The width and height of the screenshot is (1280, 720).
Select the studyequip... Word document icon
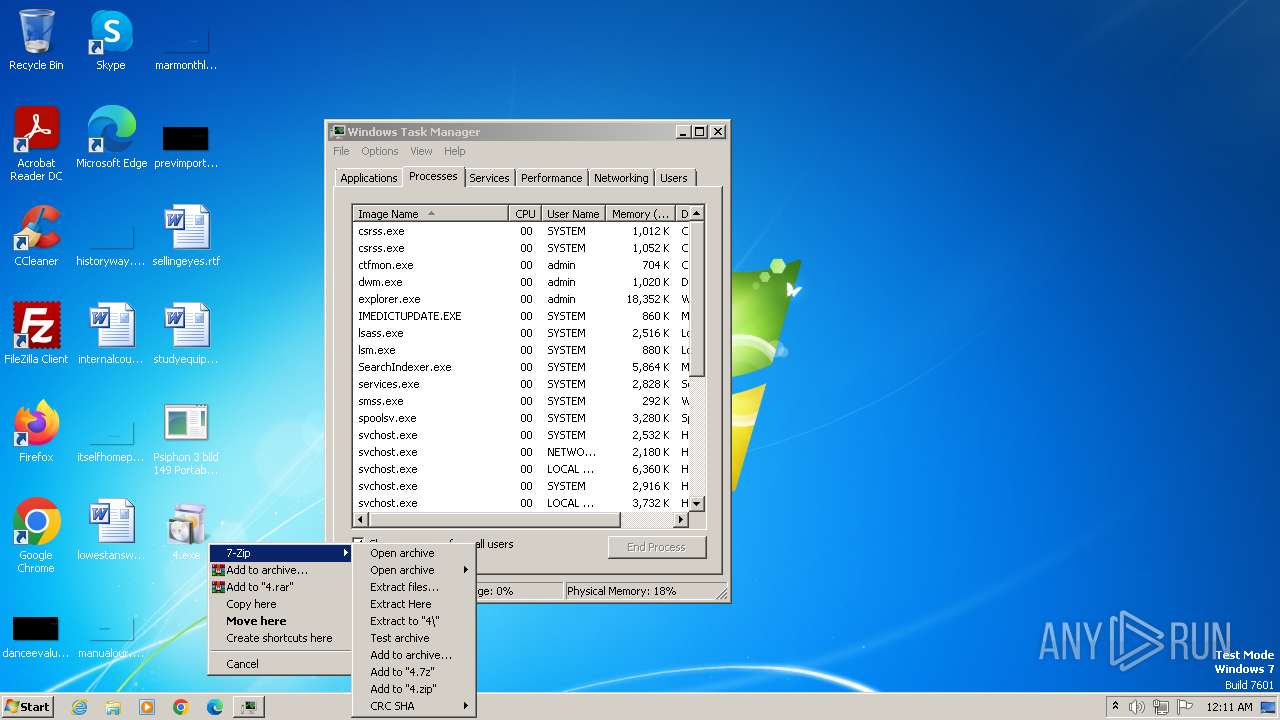click(186, 334)
